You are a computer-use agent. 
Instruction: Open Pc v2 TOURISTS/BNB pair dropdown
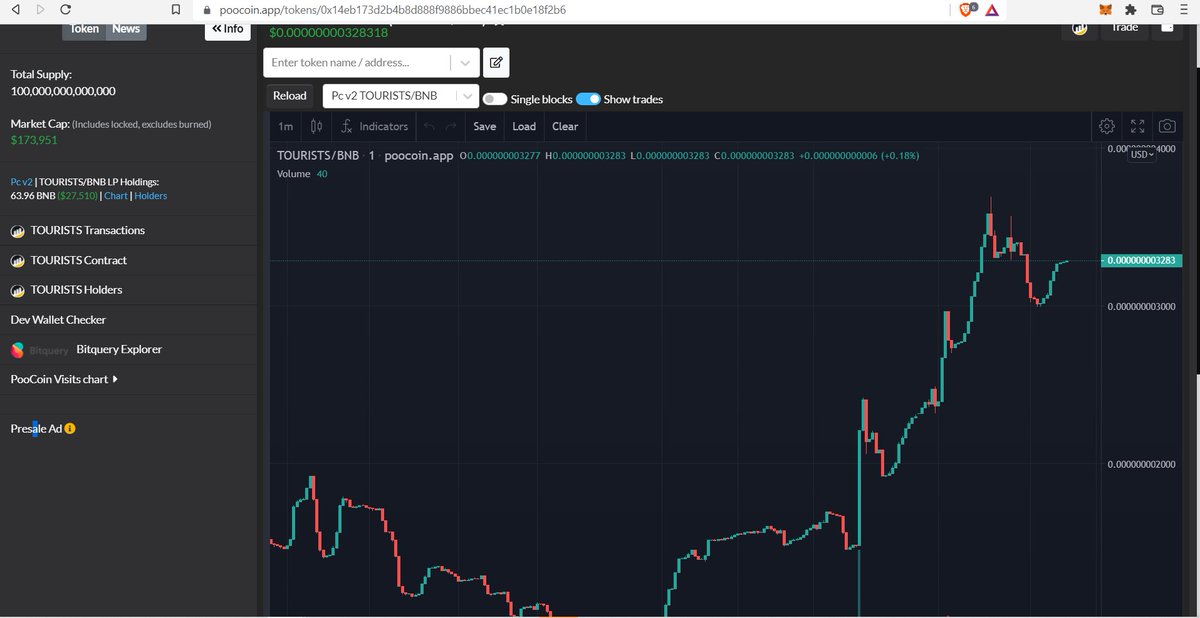pos(401,96)
